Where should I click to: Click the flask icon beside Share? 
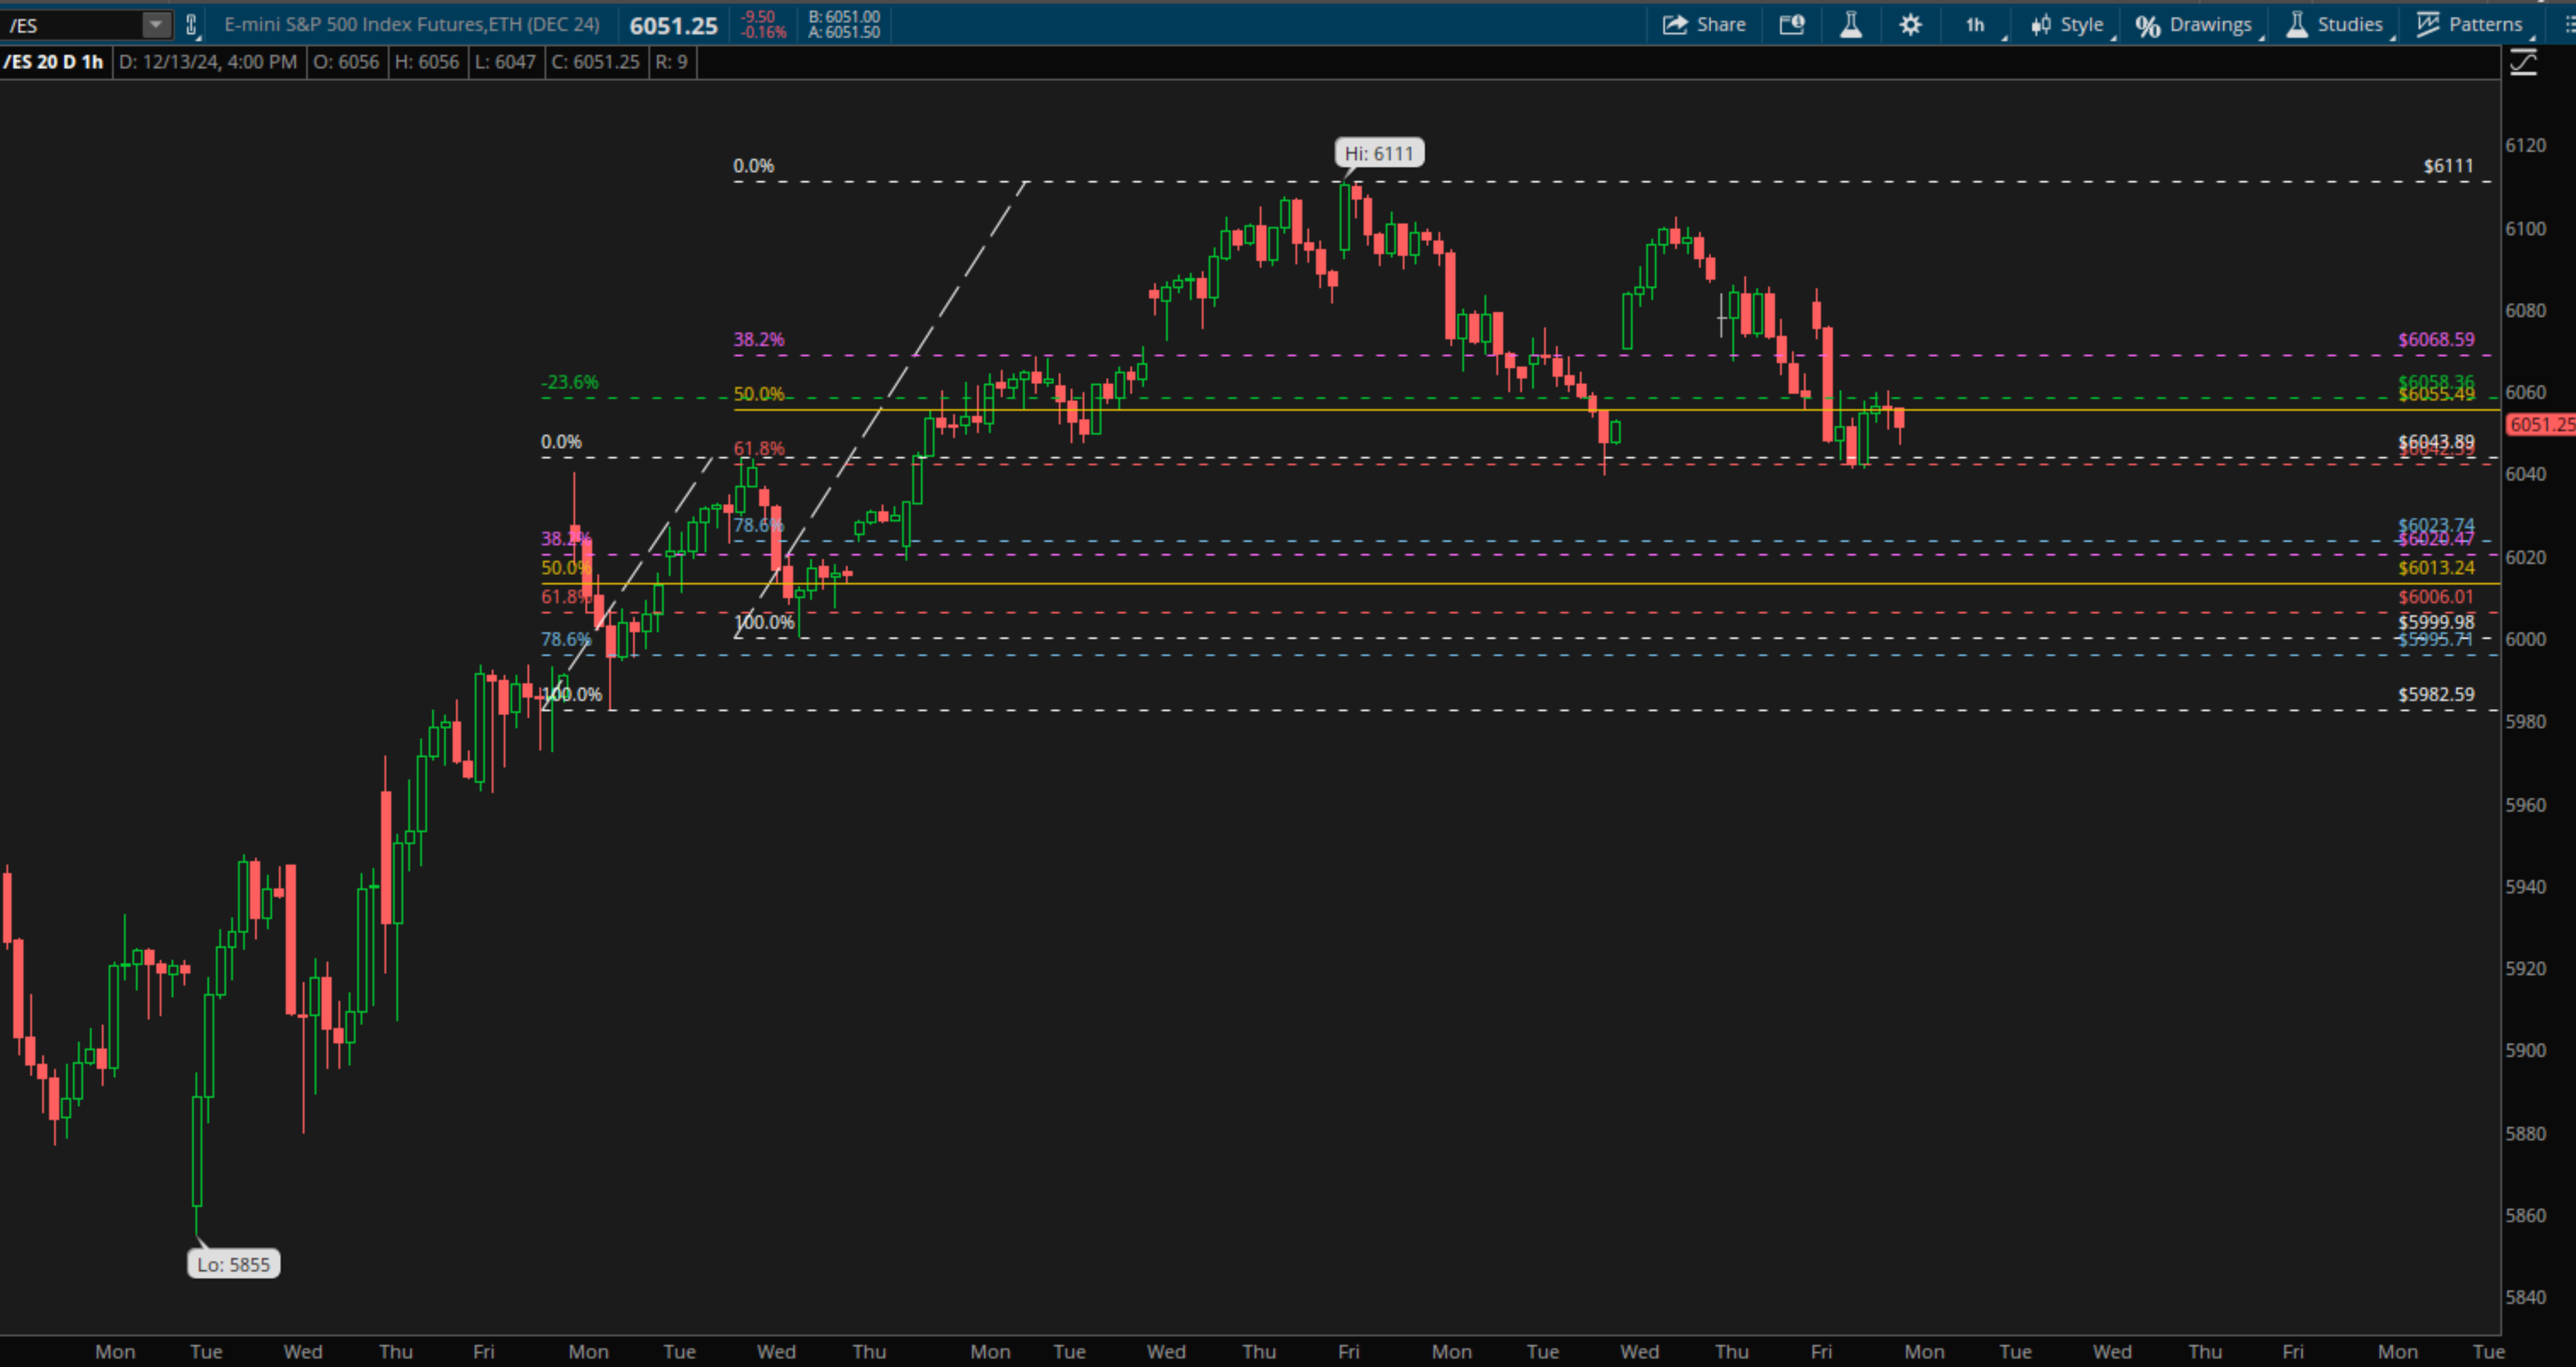[x=1851, y=25]
